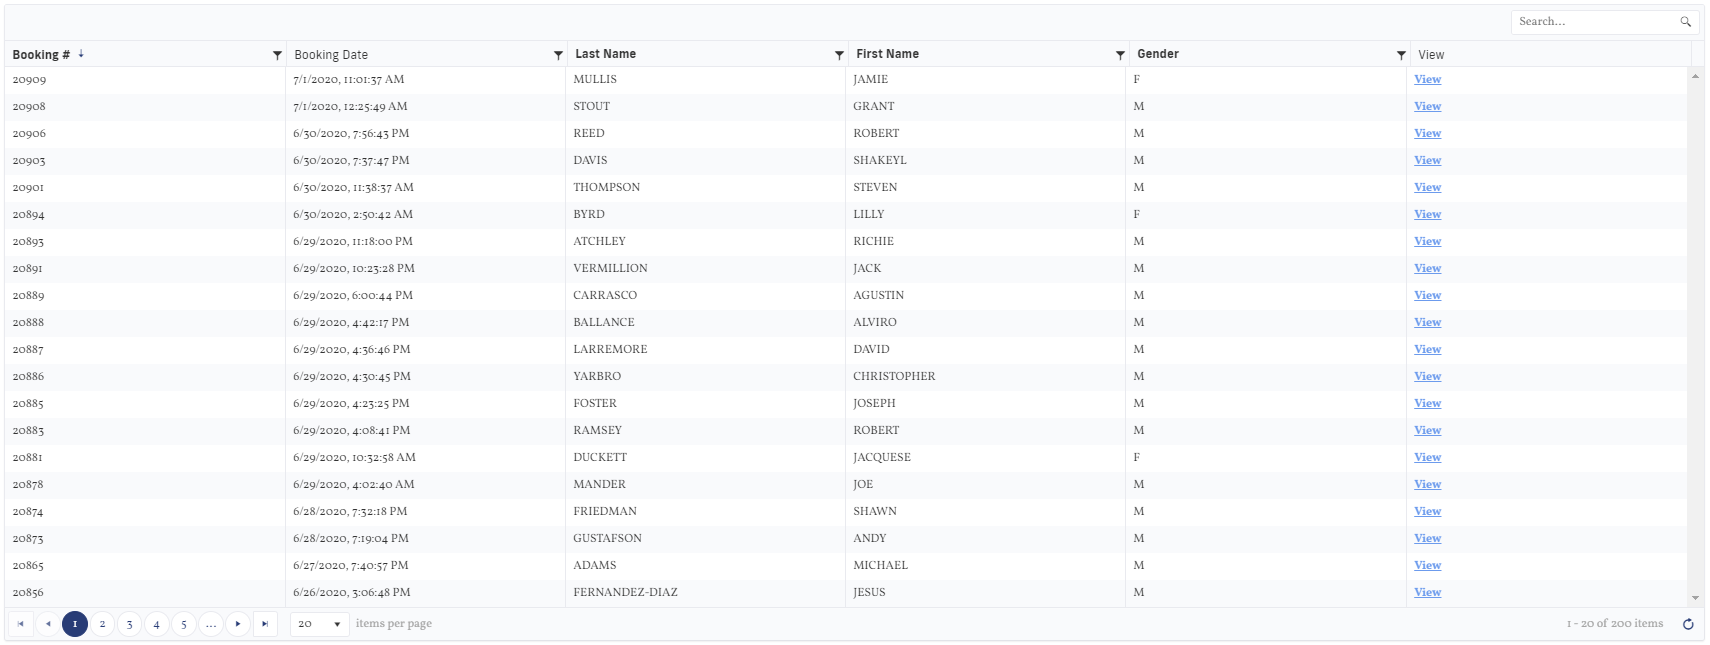Go to the first page arrow
1710x645 pixels.
click(x=20, y=624)
